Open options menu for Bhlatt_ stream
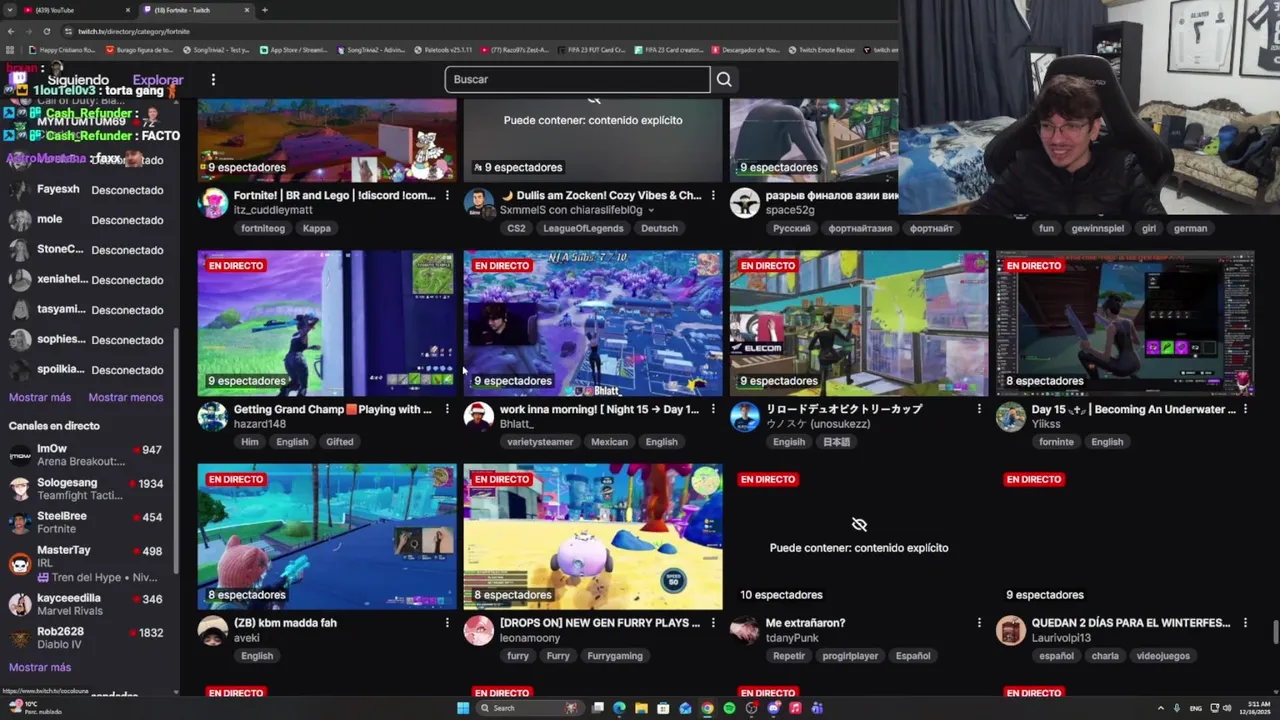 click(713, 409)
